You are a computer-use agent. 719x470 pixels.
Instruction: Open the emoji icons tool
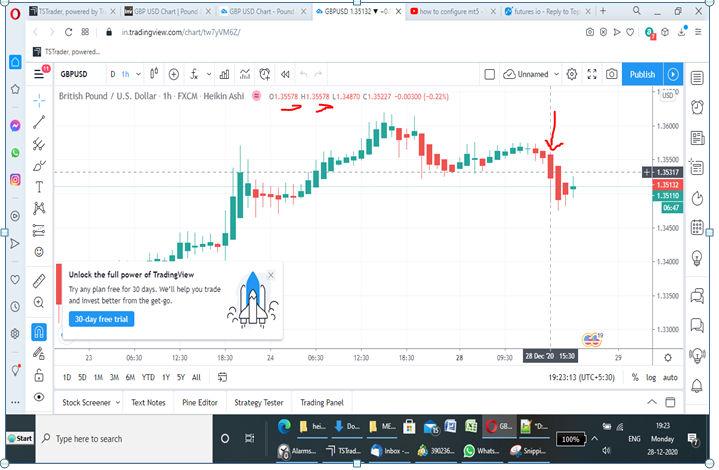pyautogui.click(x=39, y=252)
